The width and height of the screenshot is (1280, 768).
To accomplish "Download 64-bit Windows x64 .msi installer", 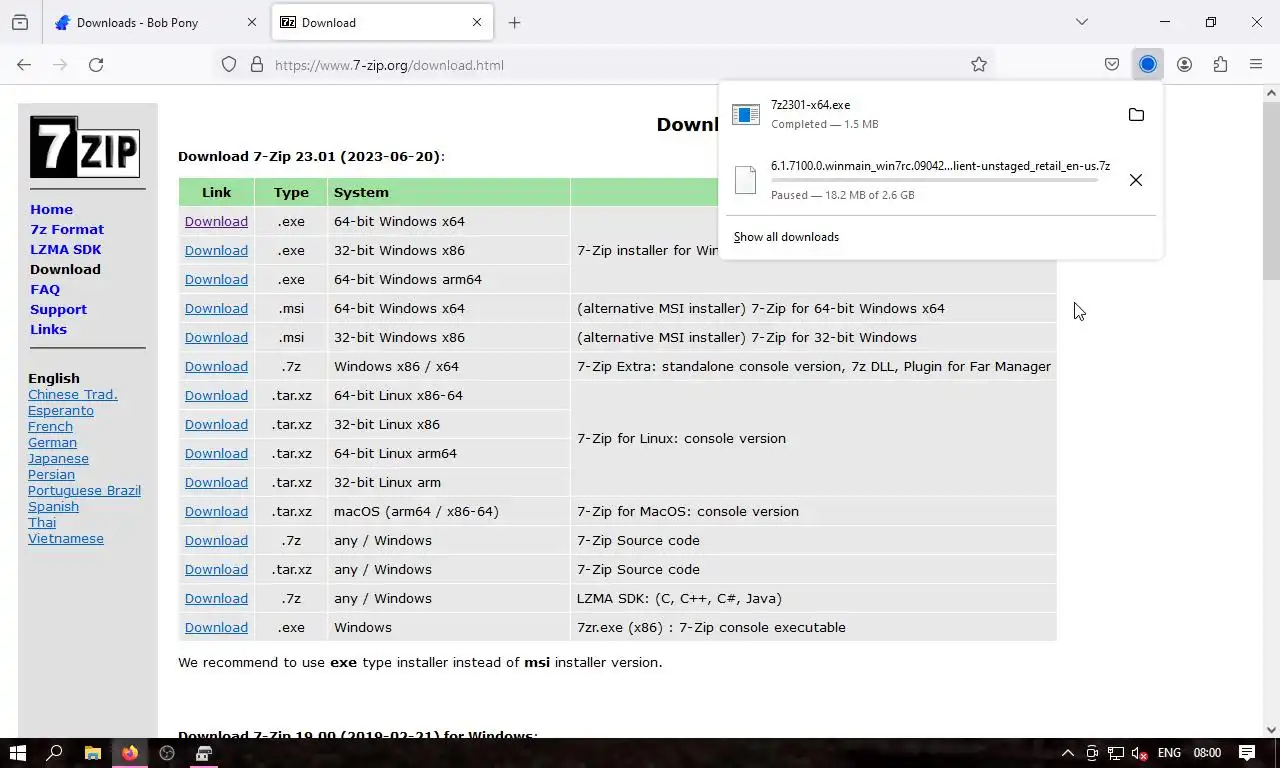I will tap(216, 308).
